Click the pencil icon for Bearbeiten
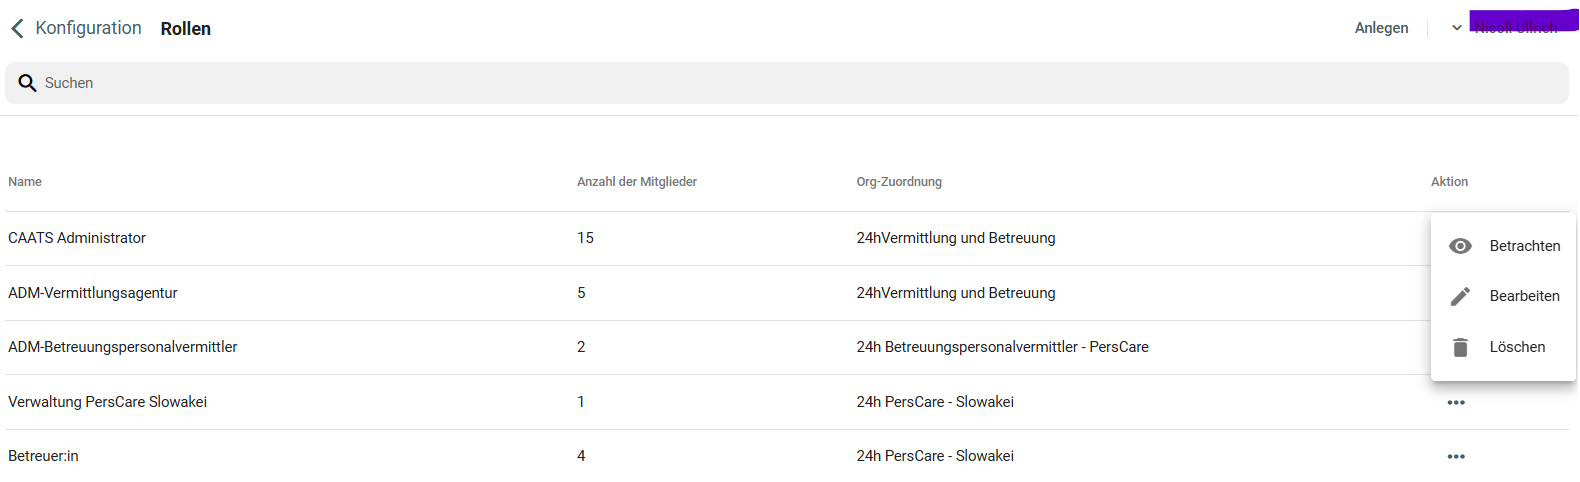This screenshot has width=1580, height=482. [x=1460, y=296]
